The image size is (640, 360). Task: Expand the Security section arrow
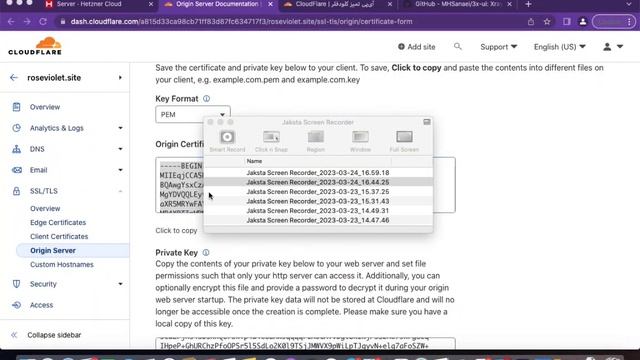pyautogui.click(x=120, y=284)
